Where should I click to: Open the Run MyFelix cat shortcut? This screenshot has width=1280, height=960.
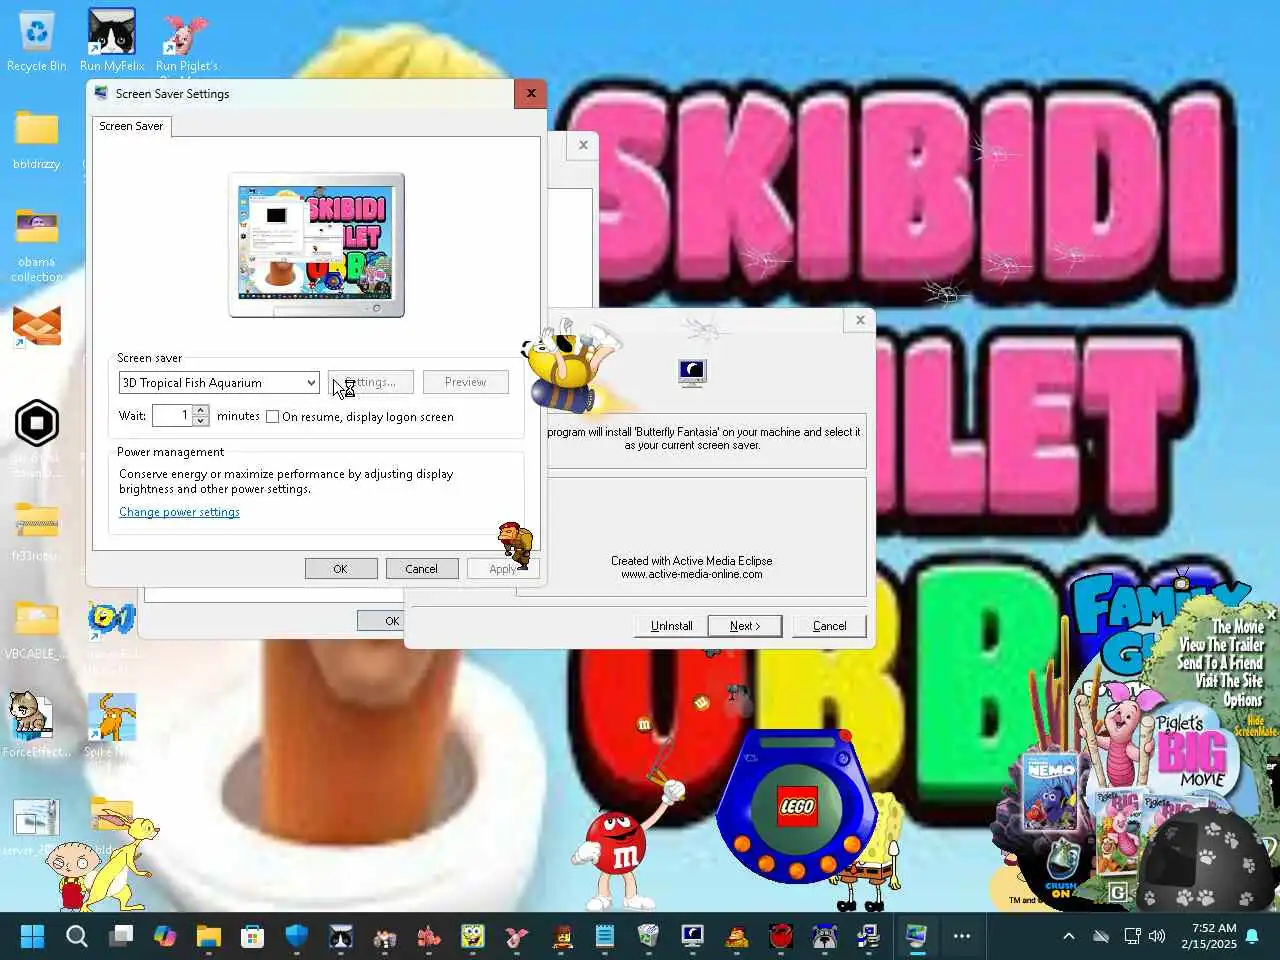(x=112, y=41)
